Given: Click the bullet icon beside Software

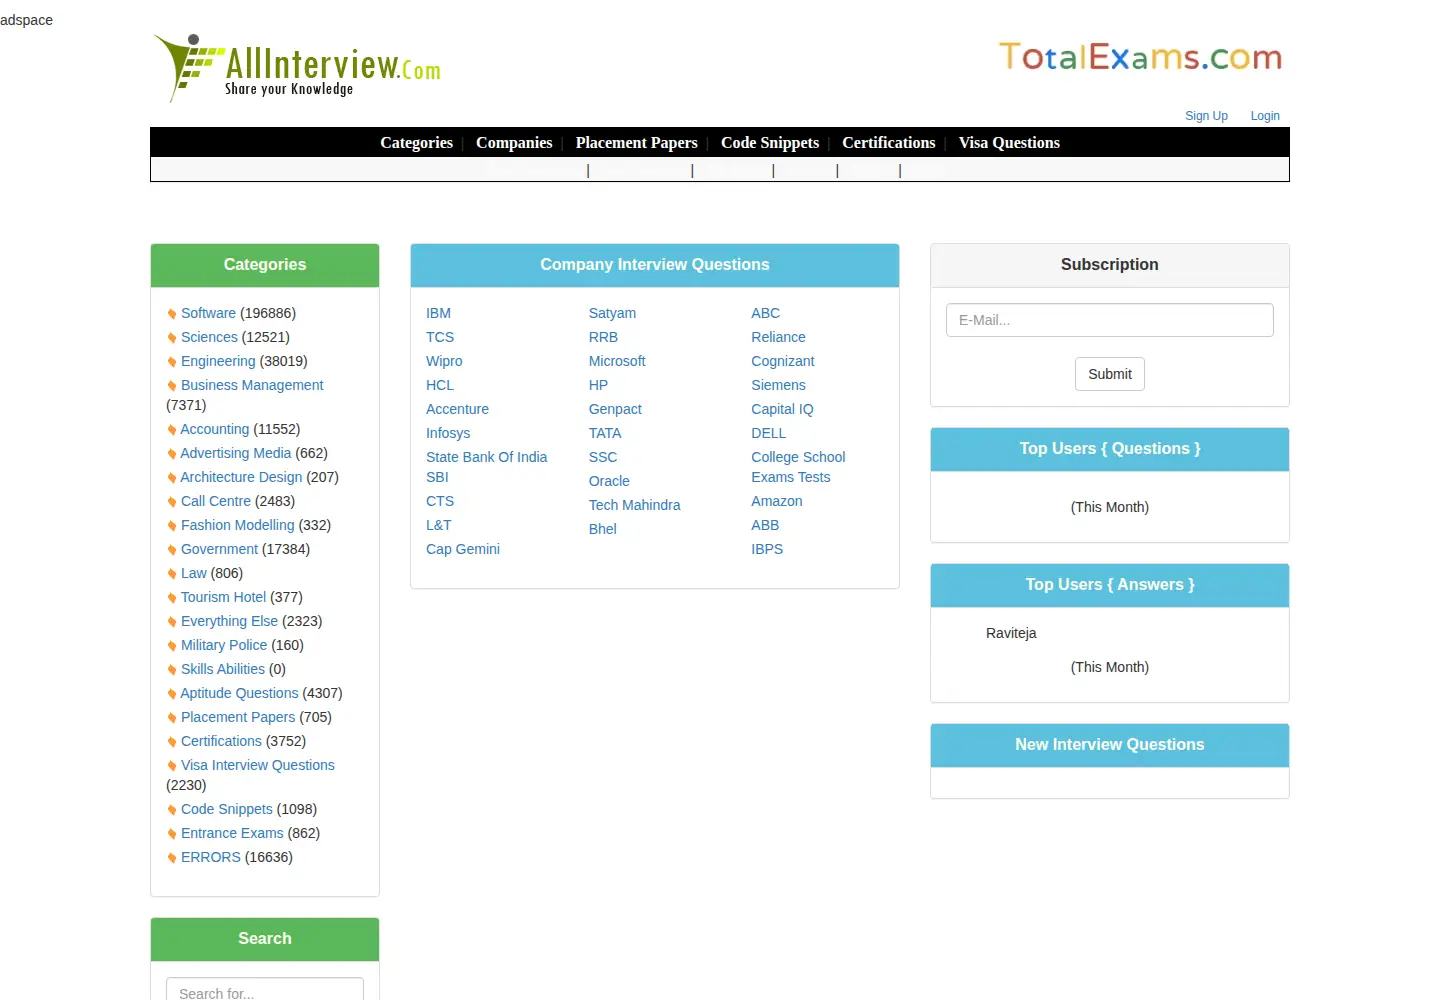Looking at the screenshot, I should 172,314.
